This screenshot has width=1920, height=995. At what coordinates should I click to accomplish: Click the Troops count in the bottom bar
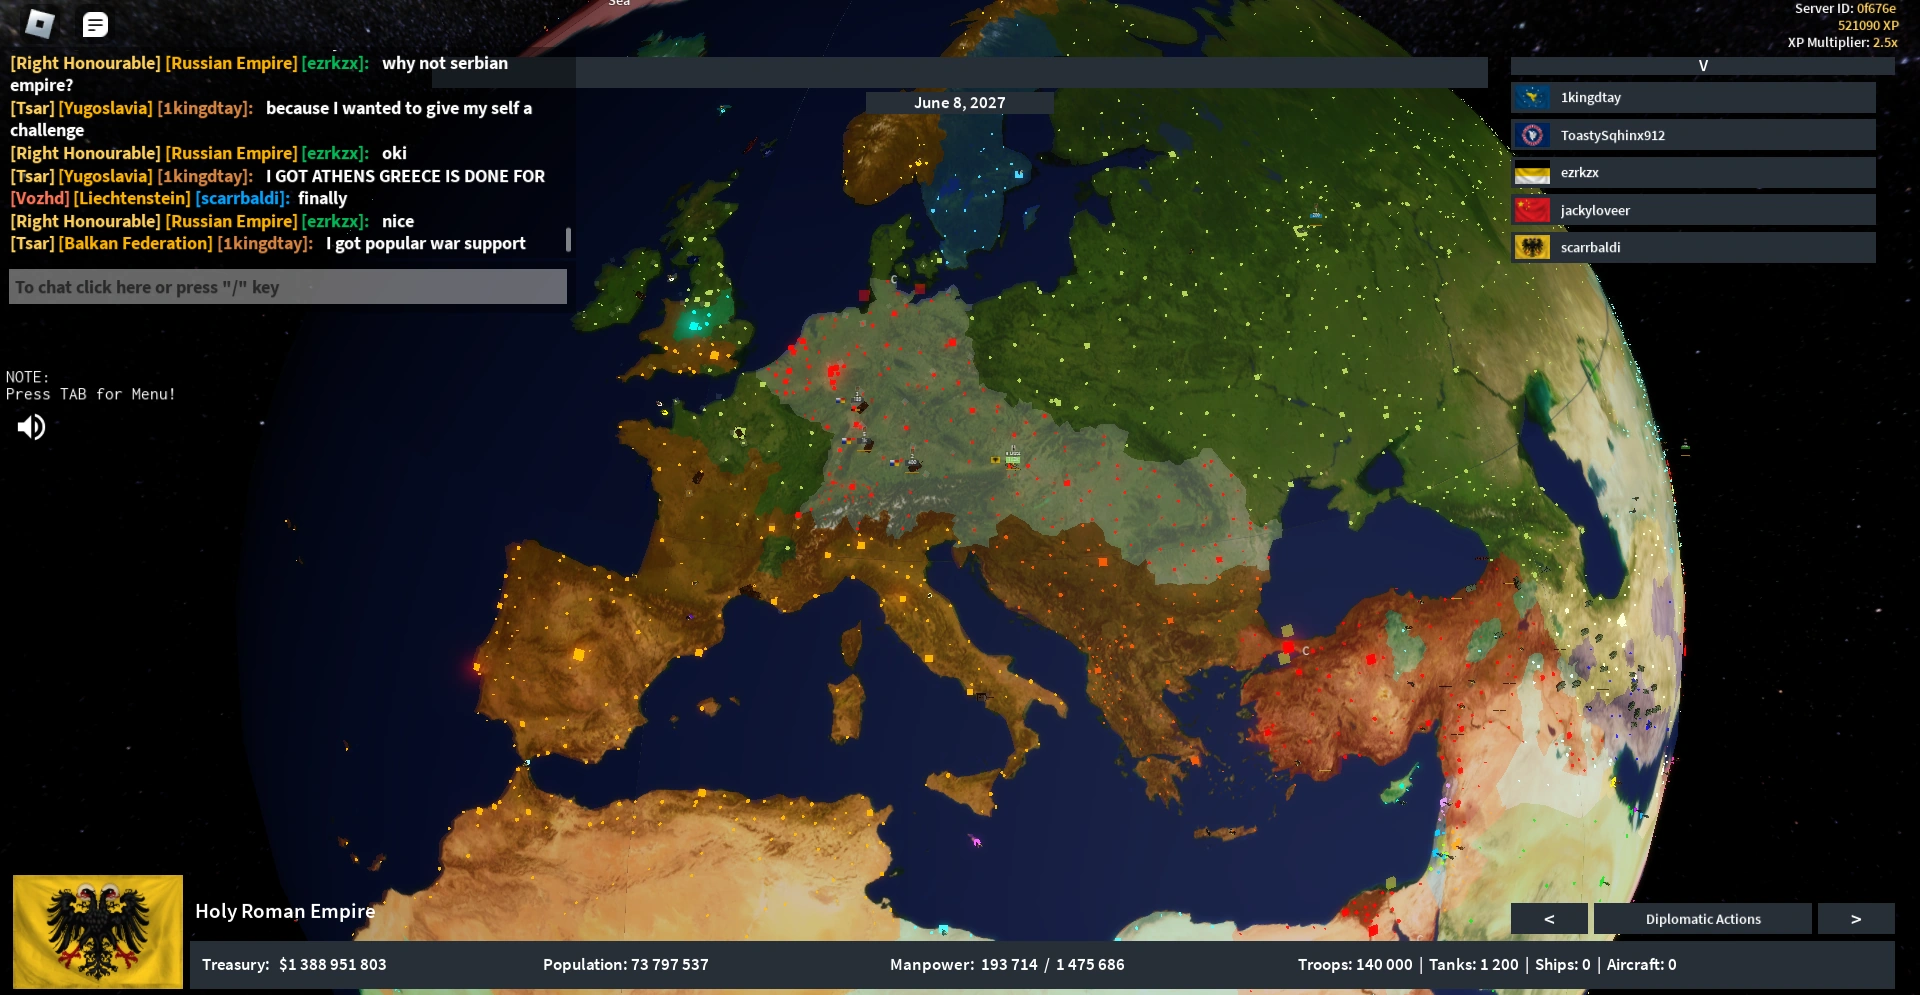(1356, 964)
